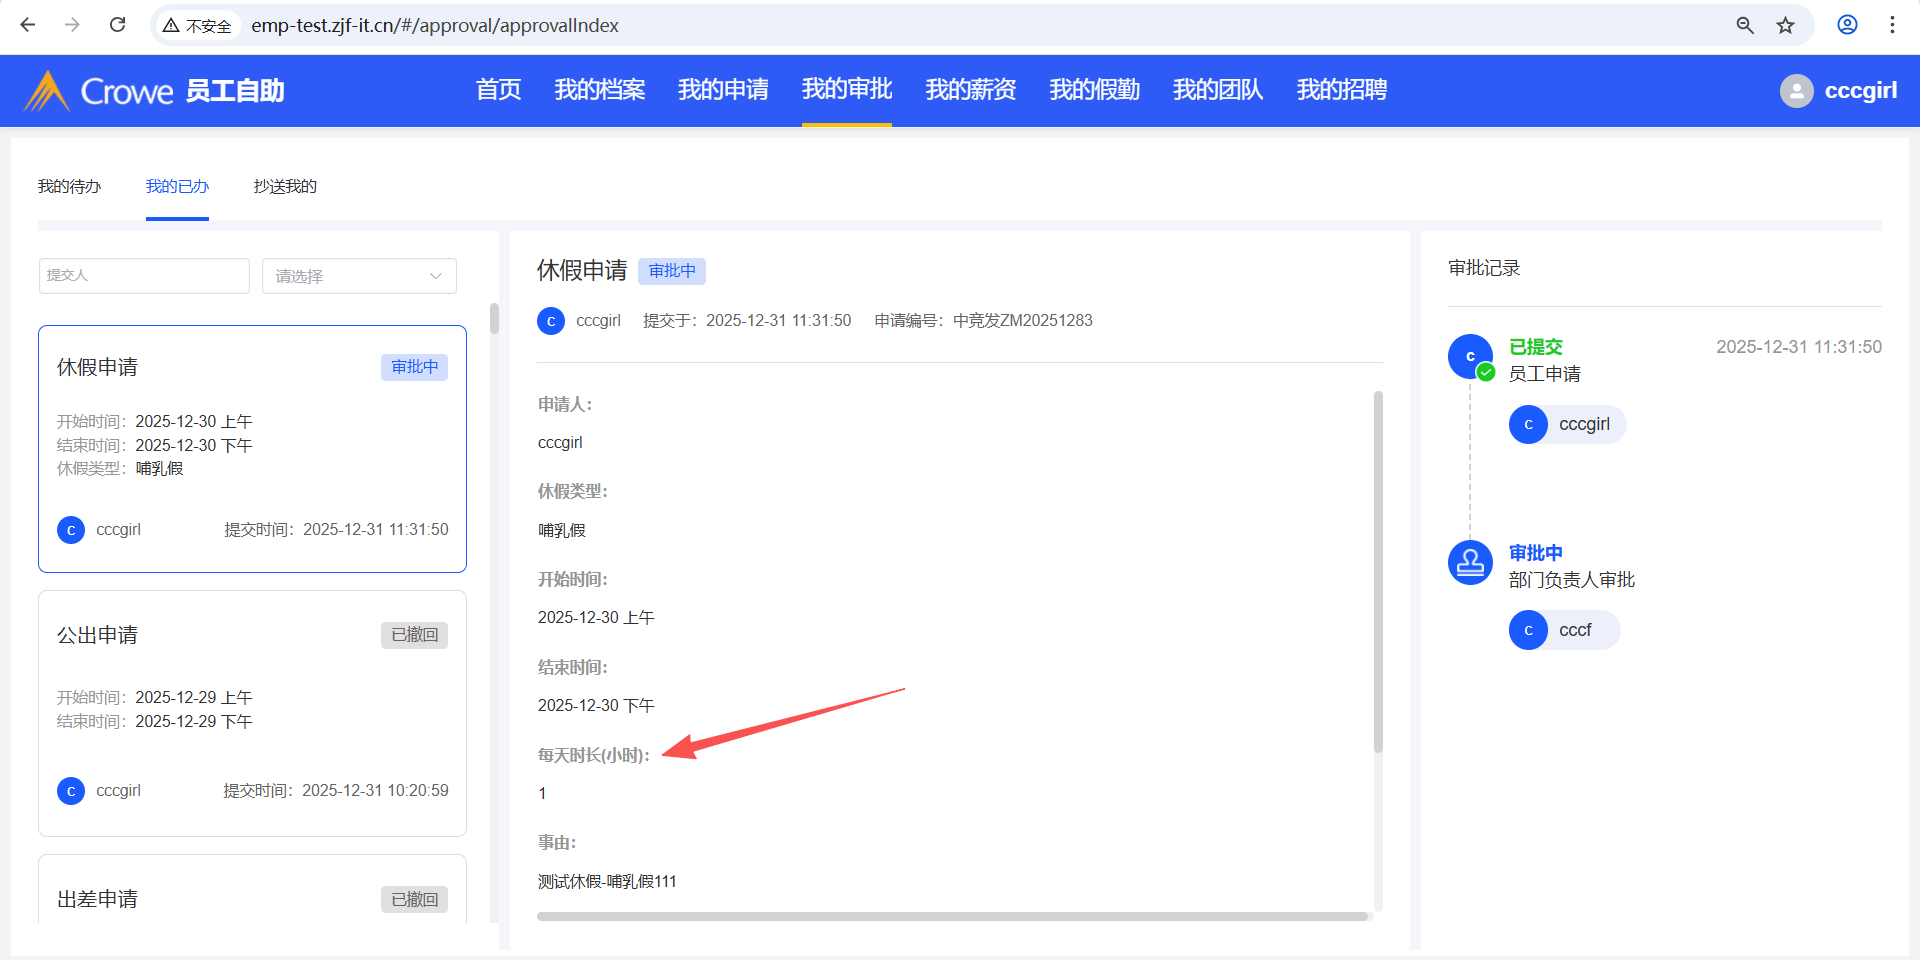Click the 开始时间 2025-12-29 上午 line
The image size is (1920, 960).
coord(155,698)
